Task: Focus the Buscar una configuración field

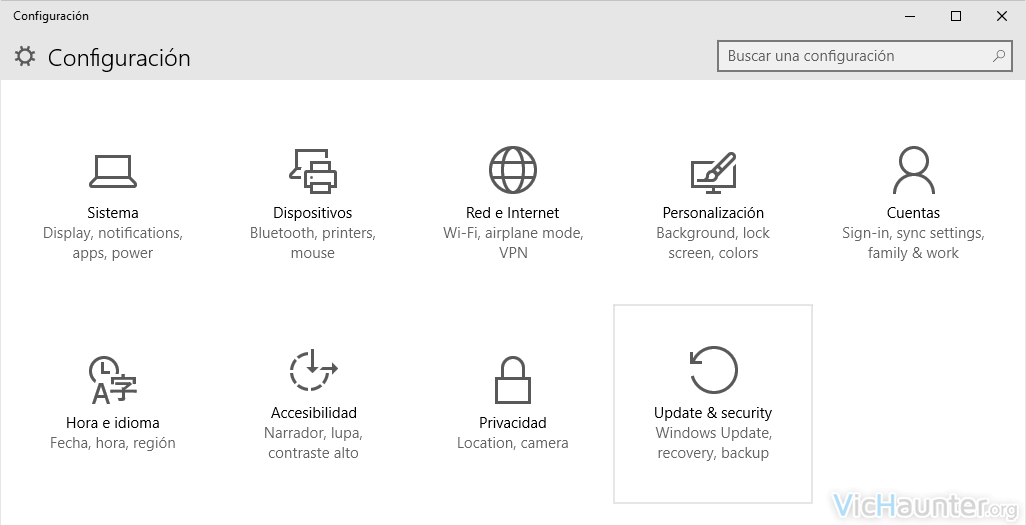Action: (864, 56)
